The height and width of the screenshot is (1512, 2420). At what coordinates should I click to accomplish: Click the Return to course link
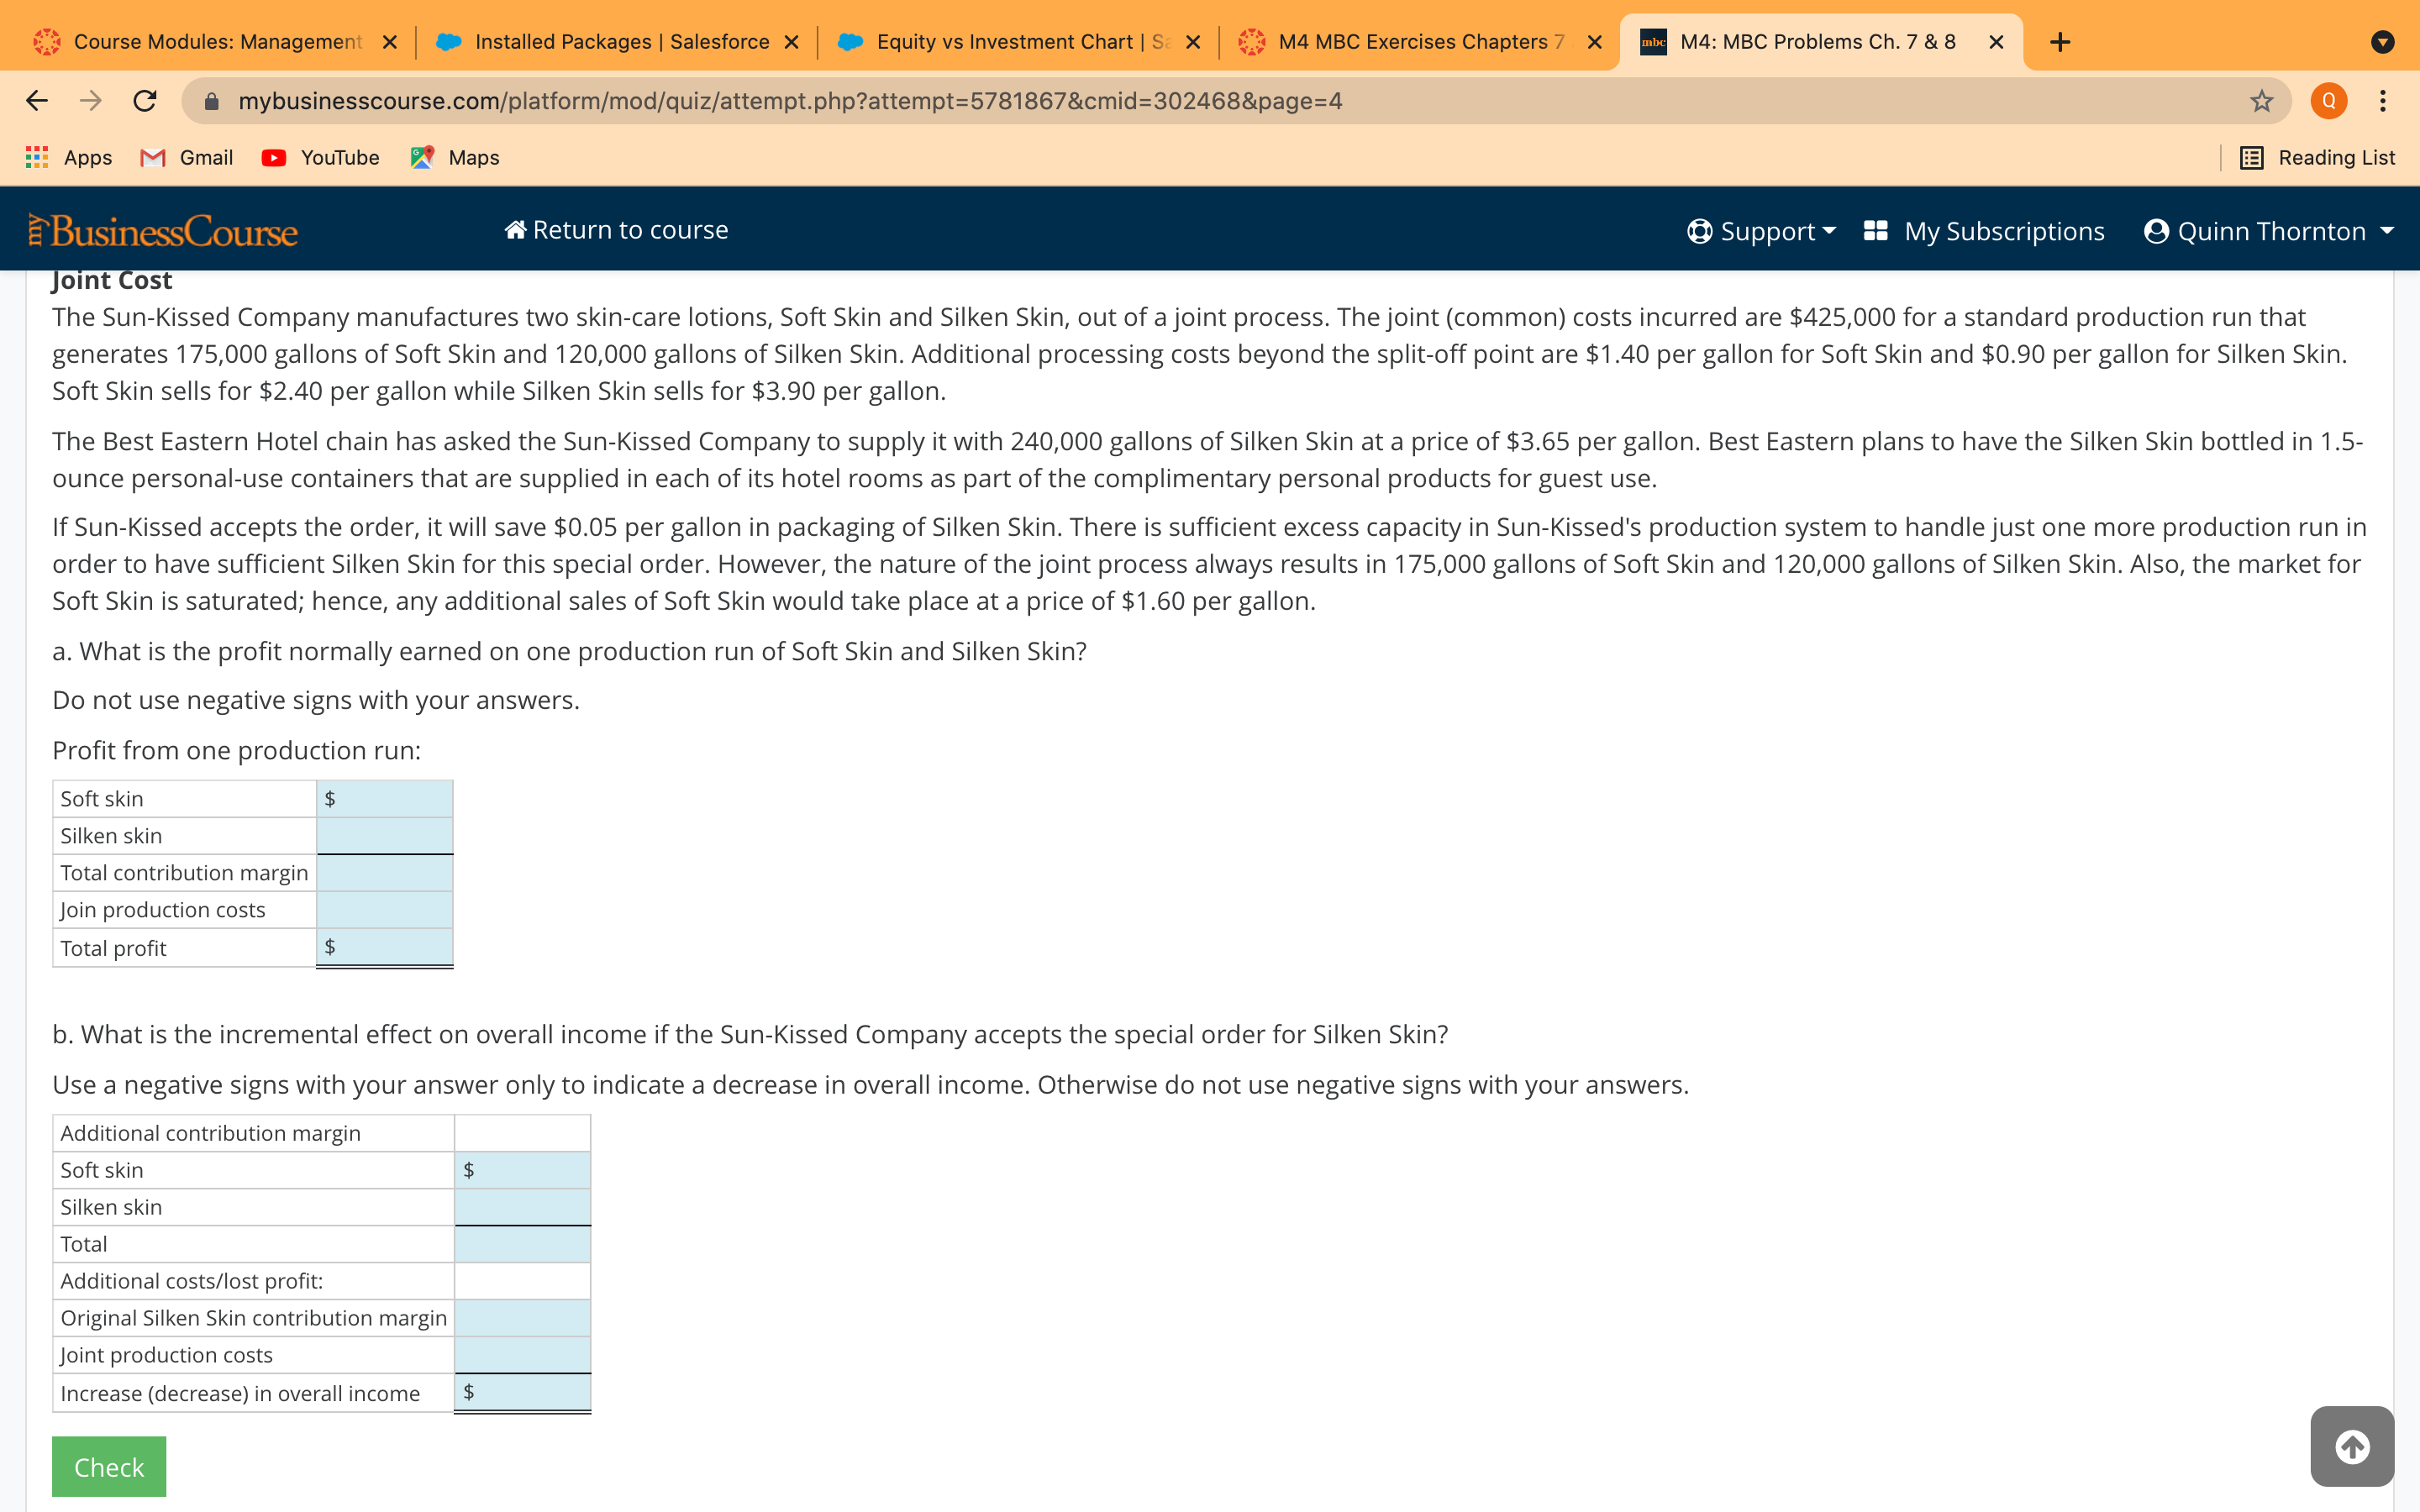[x=616, y=229]
